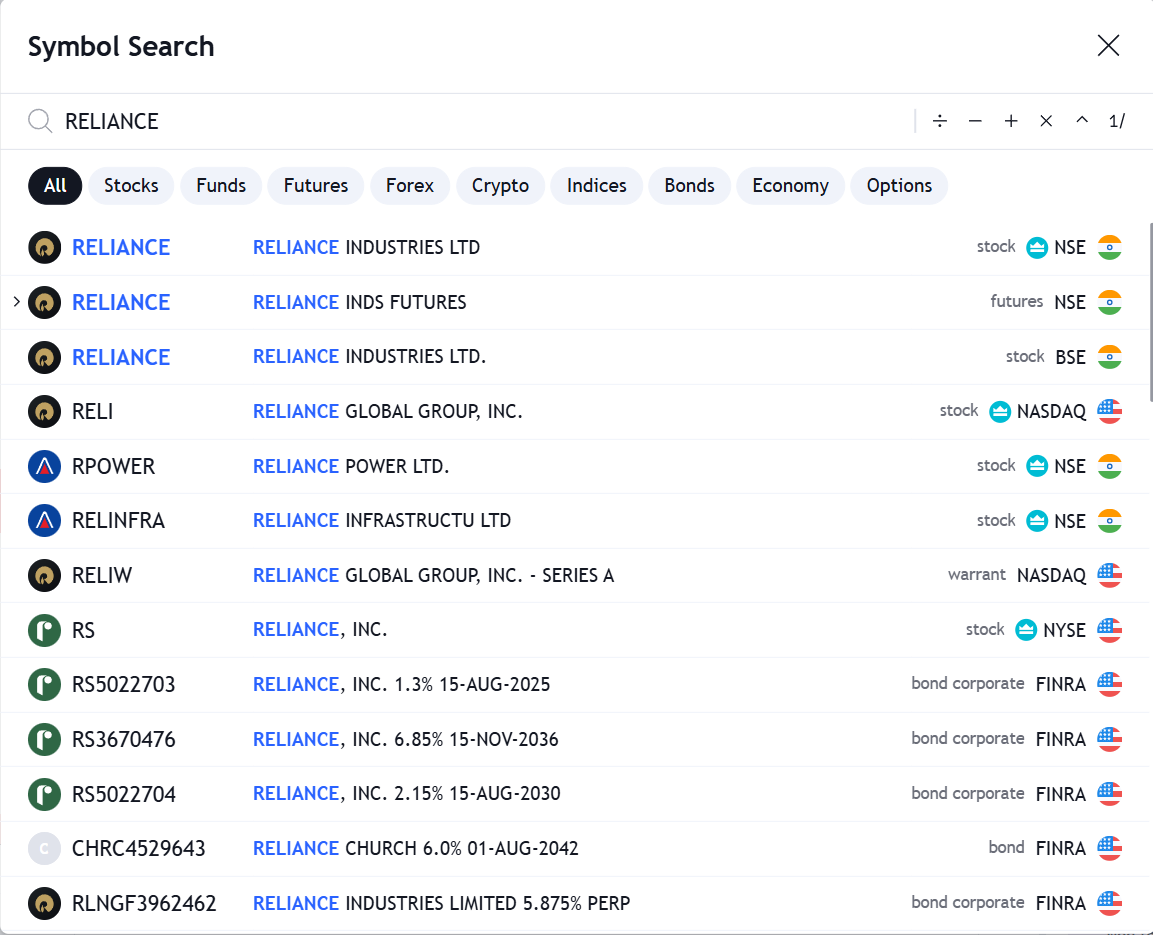The image size is (1153, 935).
Task: Click the US flag beside NASDAQ RELI
Action: click(1109, 411)
